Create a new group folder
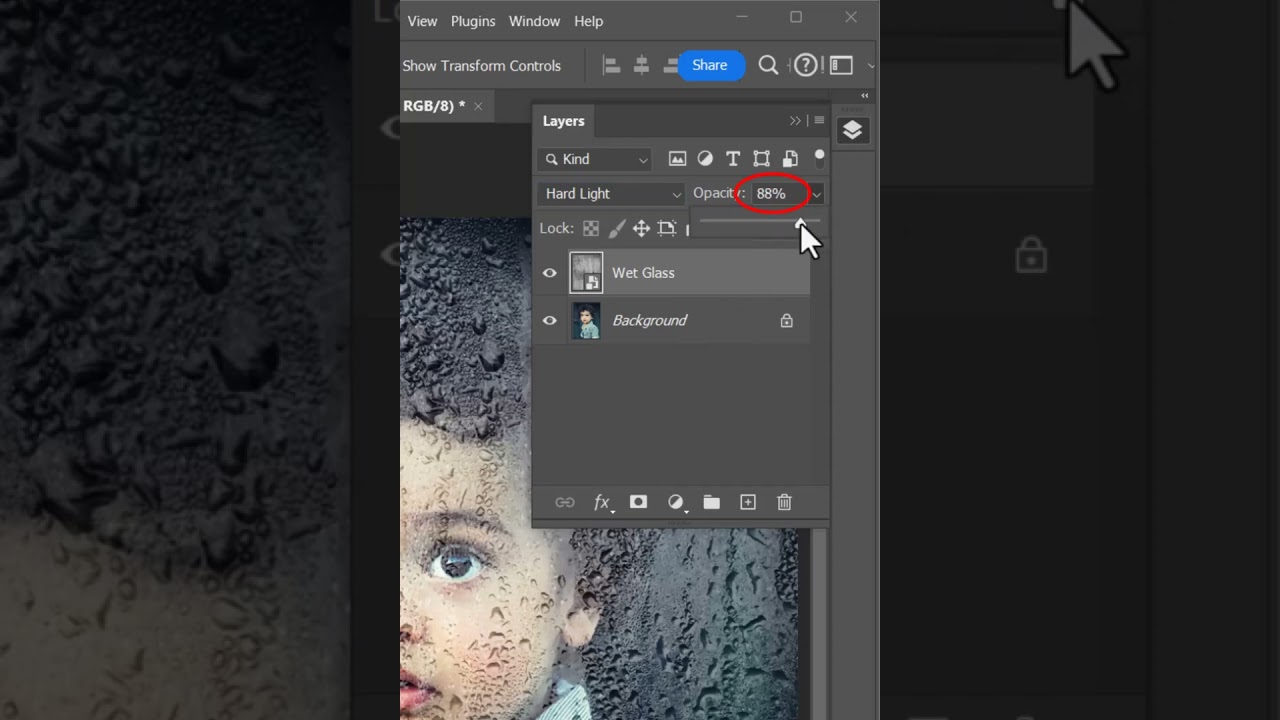This screenshot has height=720, width=1280. coord(711,502)
